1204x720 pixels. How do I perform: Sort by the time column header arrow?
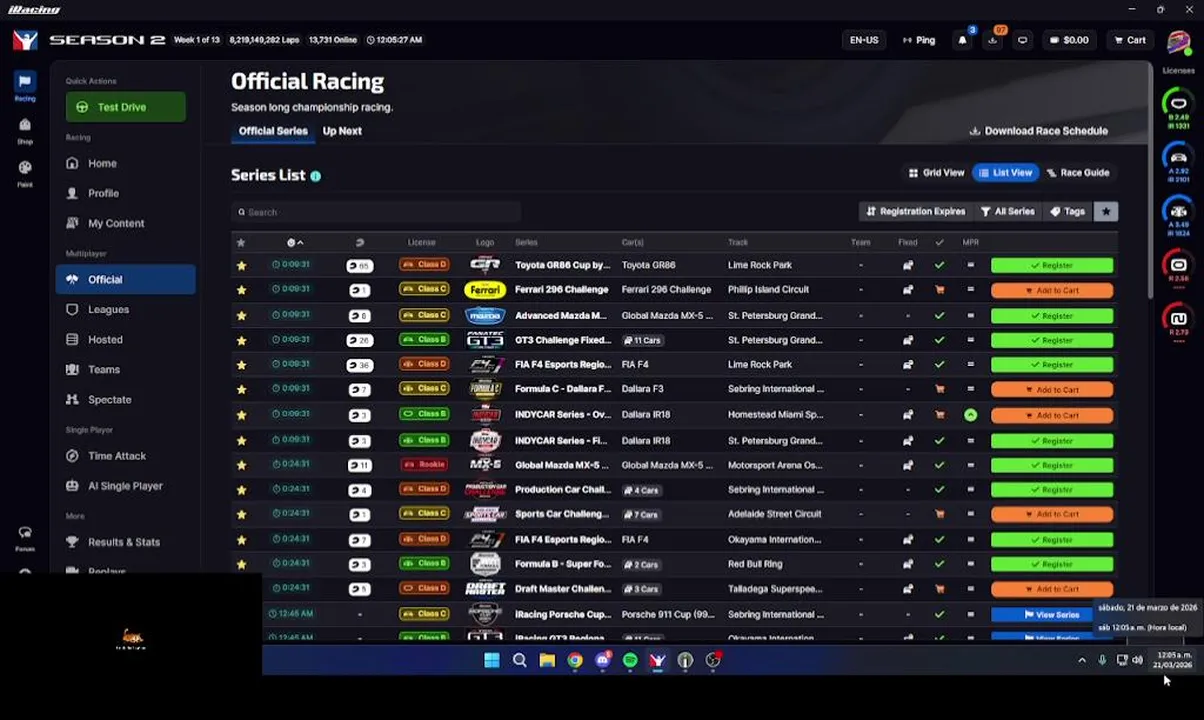coord(295,242)
